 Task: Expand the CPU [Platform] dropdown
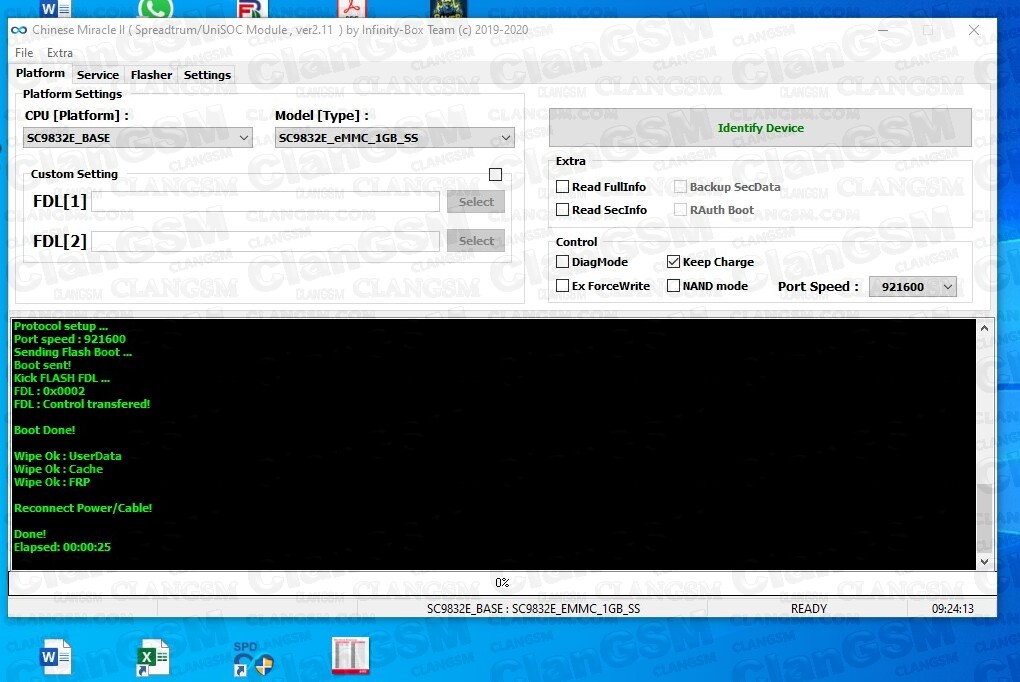137,138
